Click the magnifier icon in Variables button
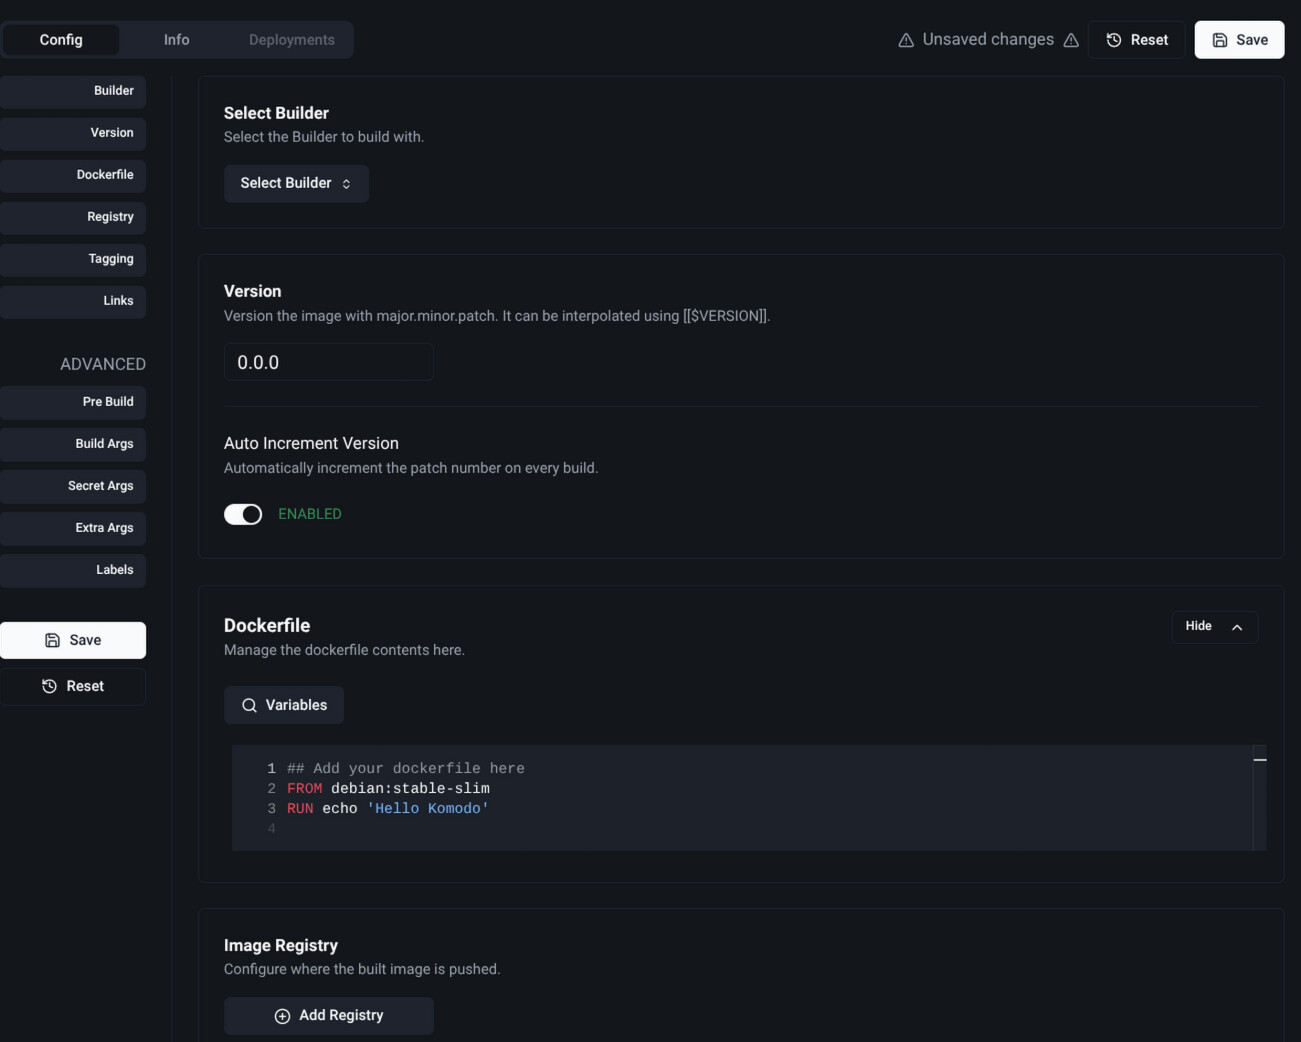 pos(249,705)
